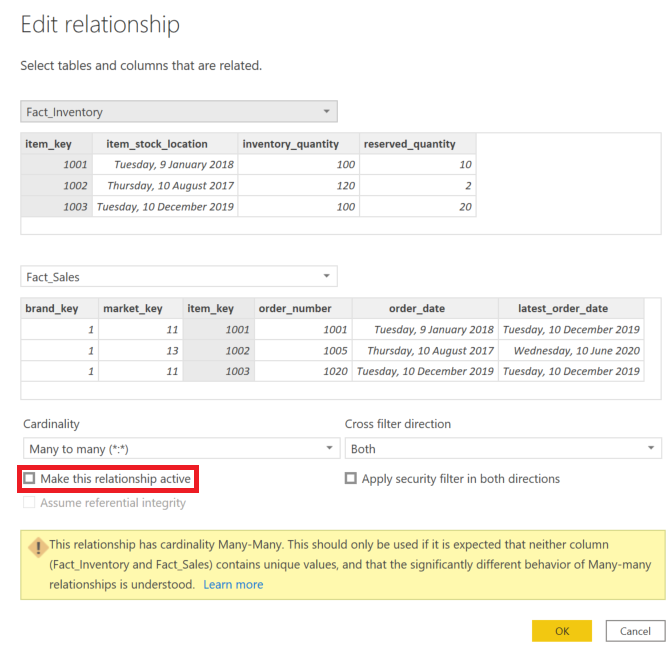Click Fact_Inventory cell Tuesday, 9 January 2018
Image resolution: width=669 pixels, height=653 pixels.
point(165,165)
